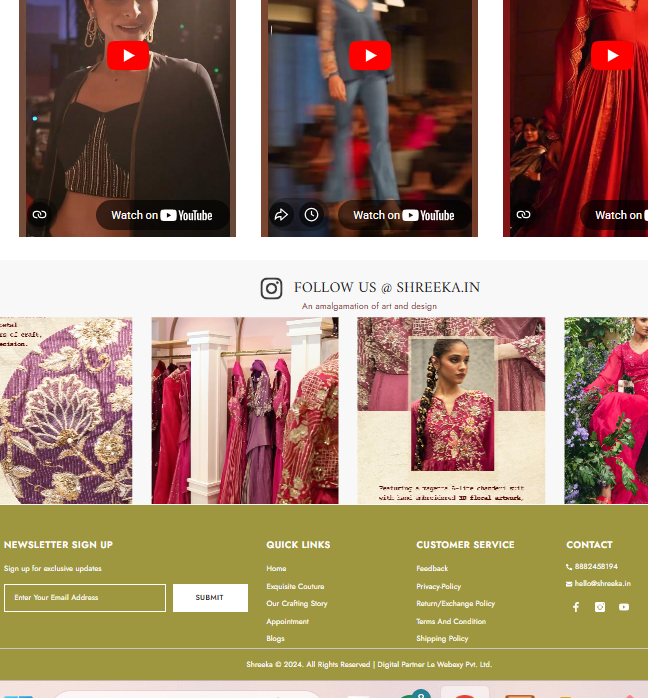Image resolution: width=648 pixels, height=698 pixels.
Task: Open YouTube icon in footer contact
Action: click(x=624, y=607)
